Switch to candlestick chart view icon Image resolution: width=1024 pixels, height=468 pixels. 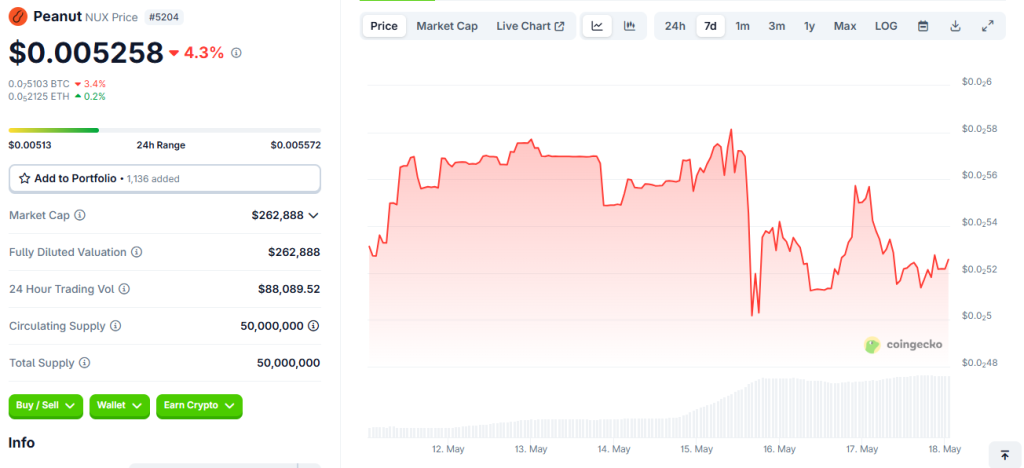click(x=630, y=26)
